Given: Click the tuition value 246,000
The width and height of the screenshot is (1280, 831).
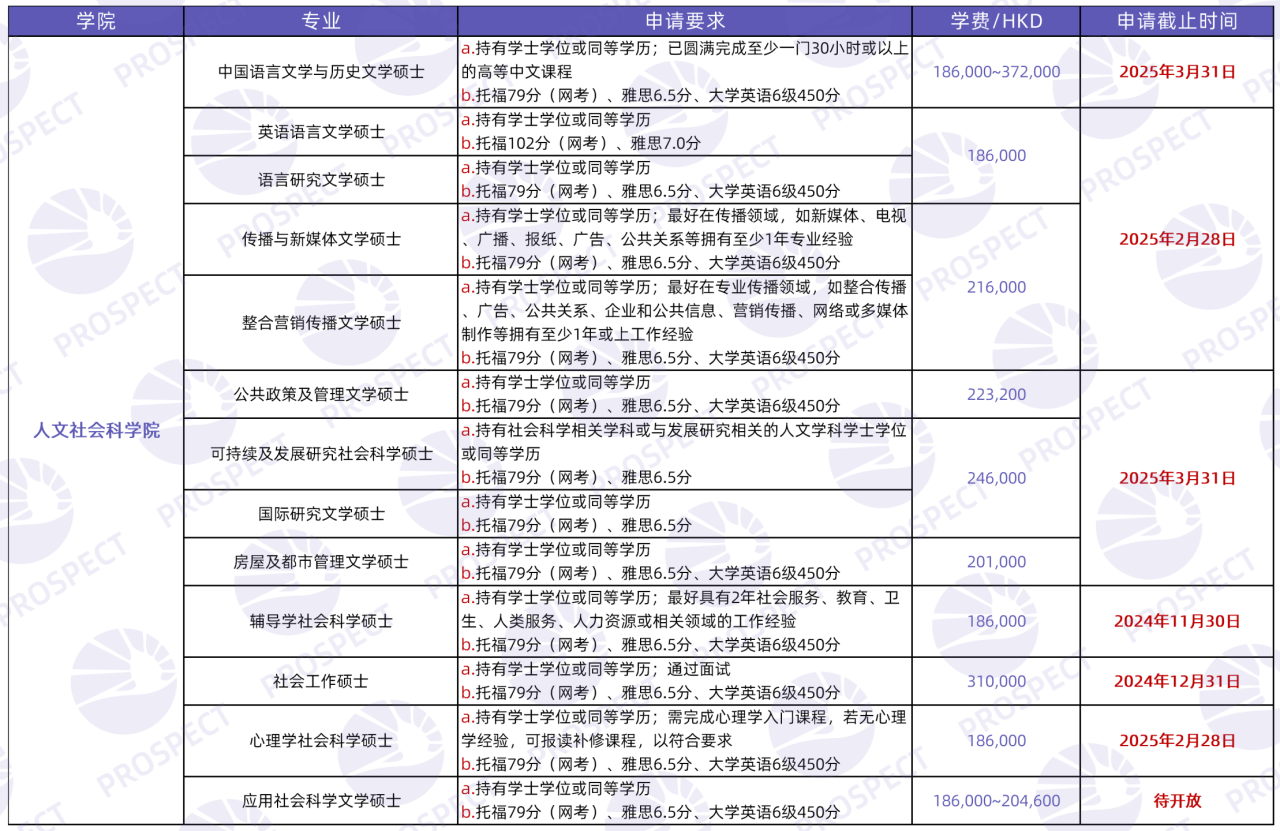Looking at the screenshot, I should [x=996, y=478].
